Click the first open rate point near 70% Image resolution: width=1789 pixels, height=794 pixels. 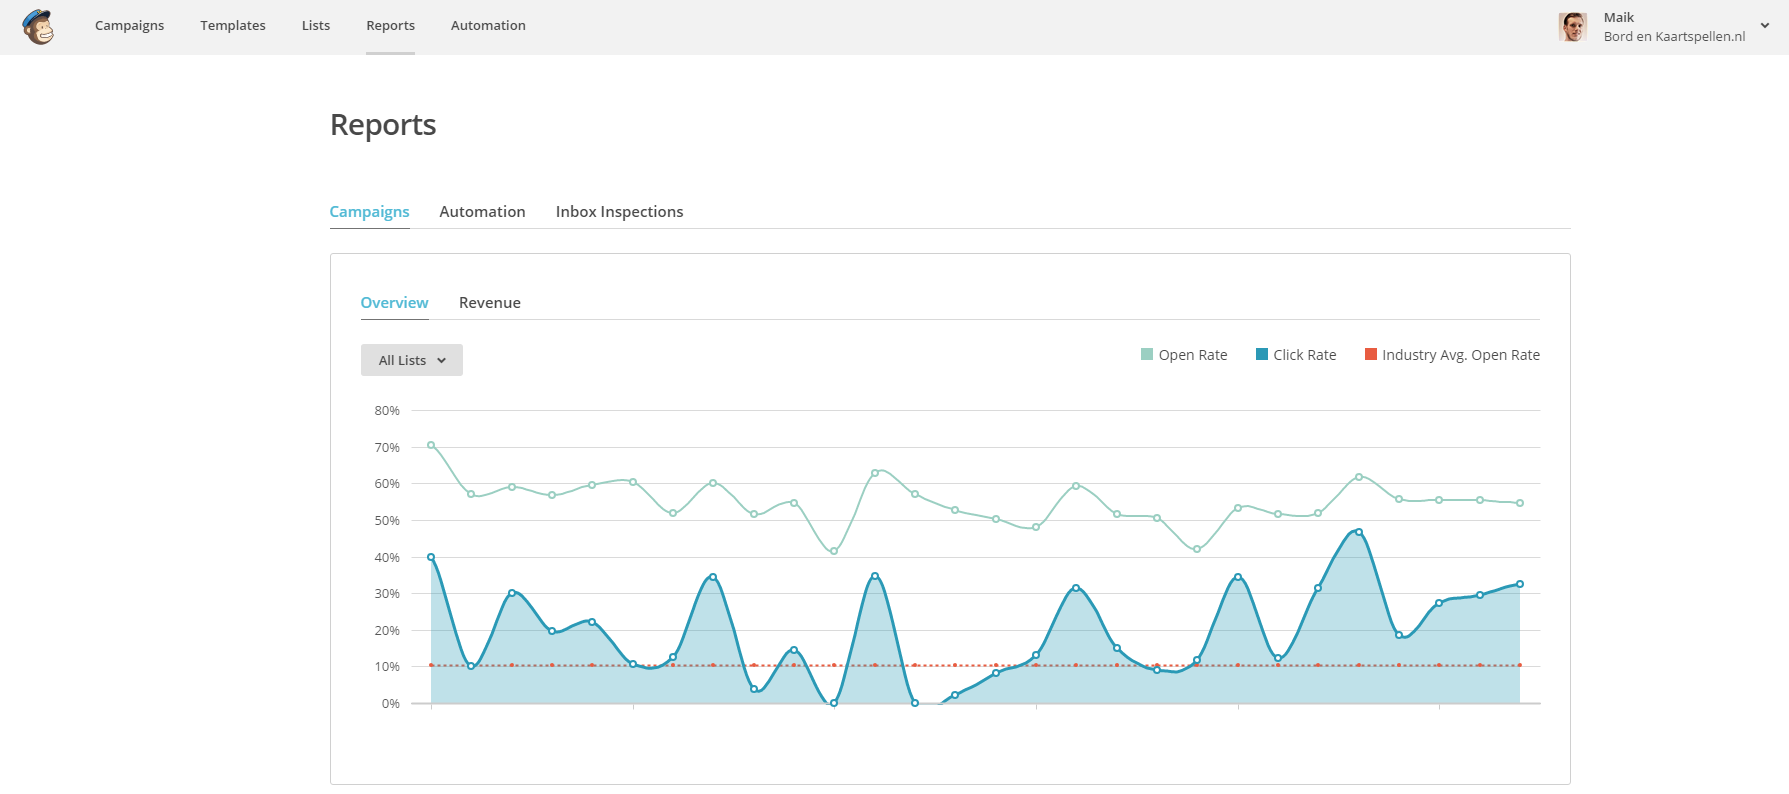pyautogui.click(x=431, y=445)
